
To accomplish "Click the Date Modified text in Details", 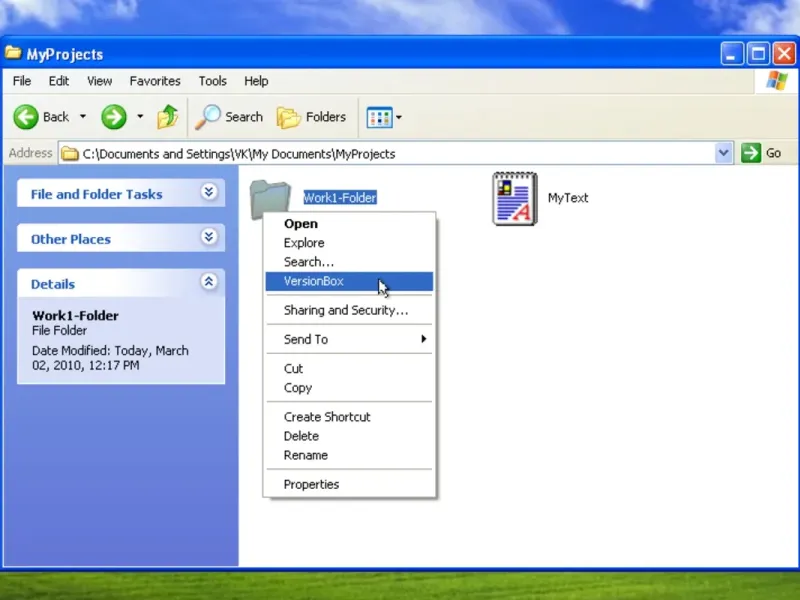I will (110, 358).
